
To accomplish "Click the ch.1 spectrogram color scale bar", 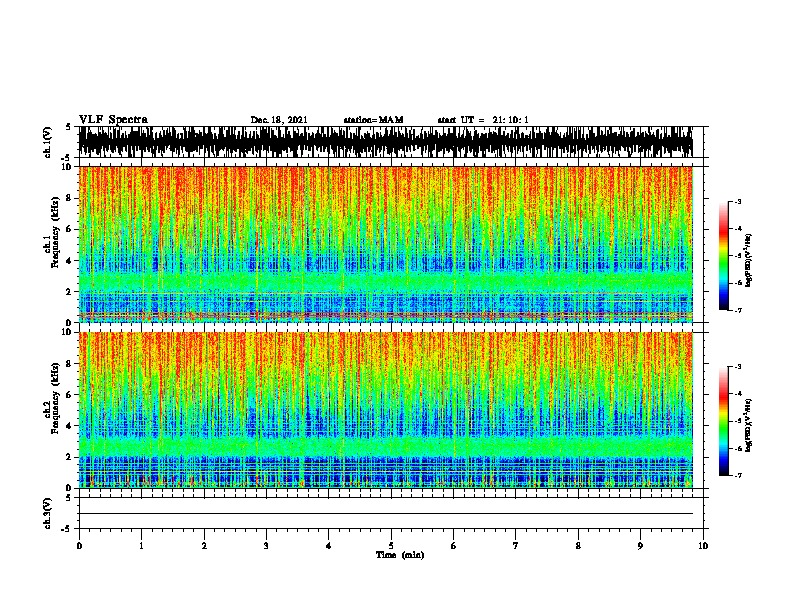I will 724,256.
